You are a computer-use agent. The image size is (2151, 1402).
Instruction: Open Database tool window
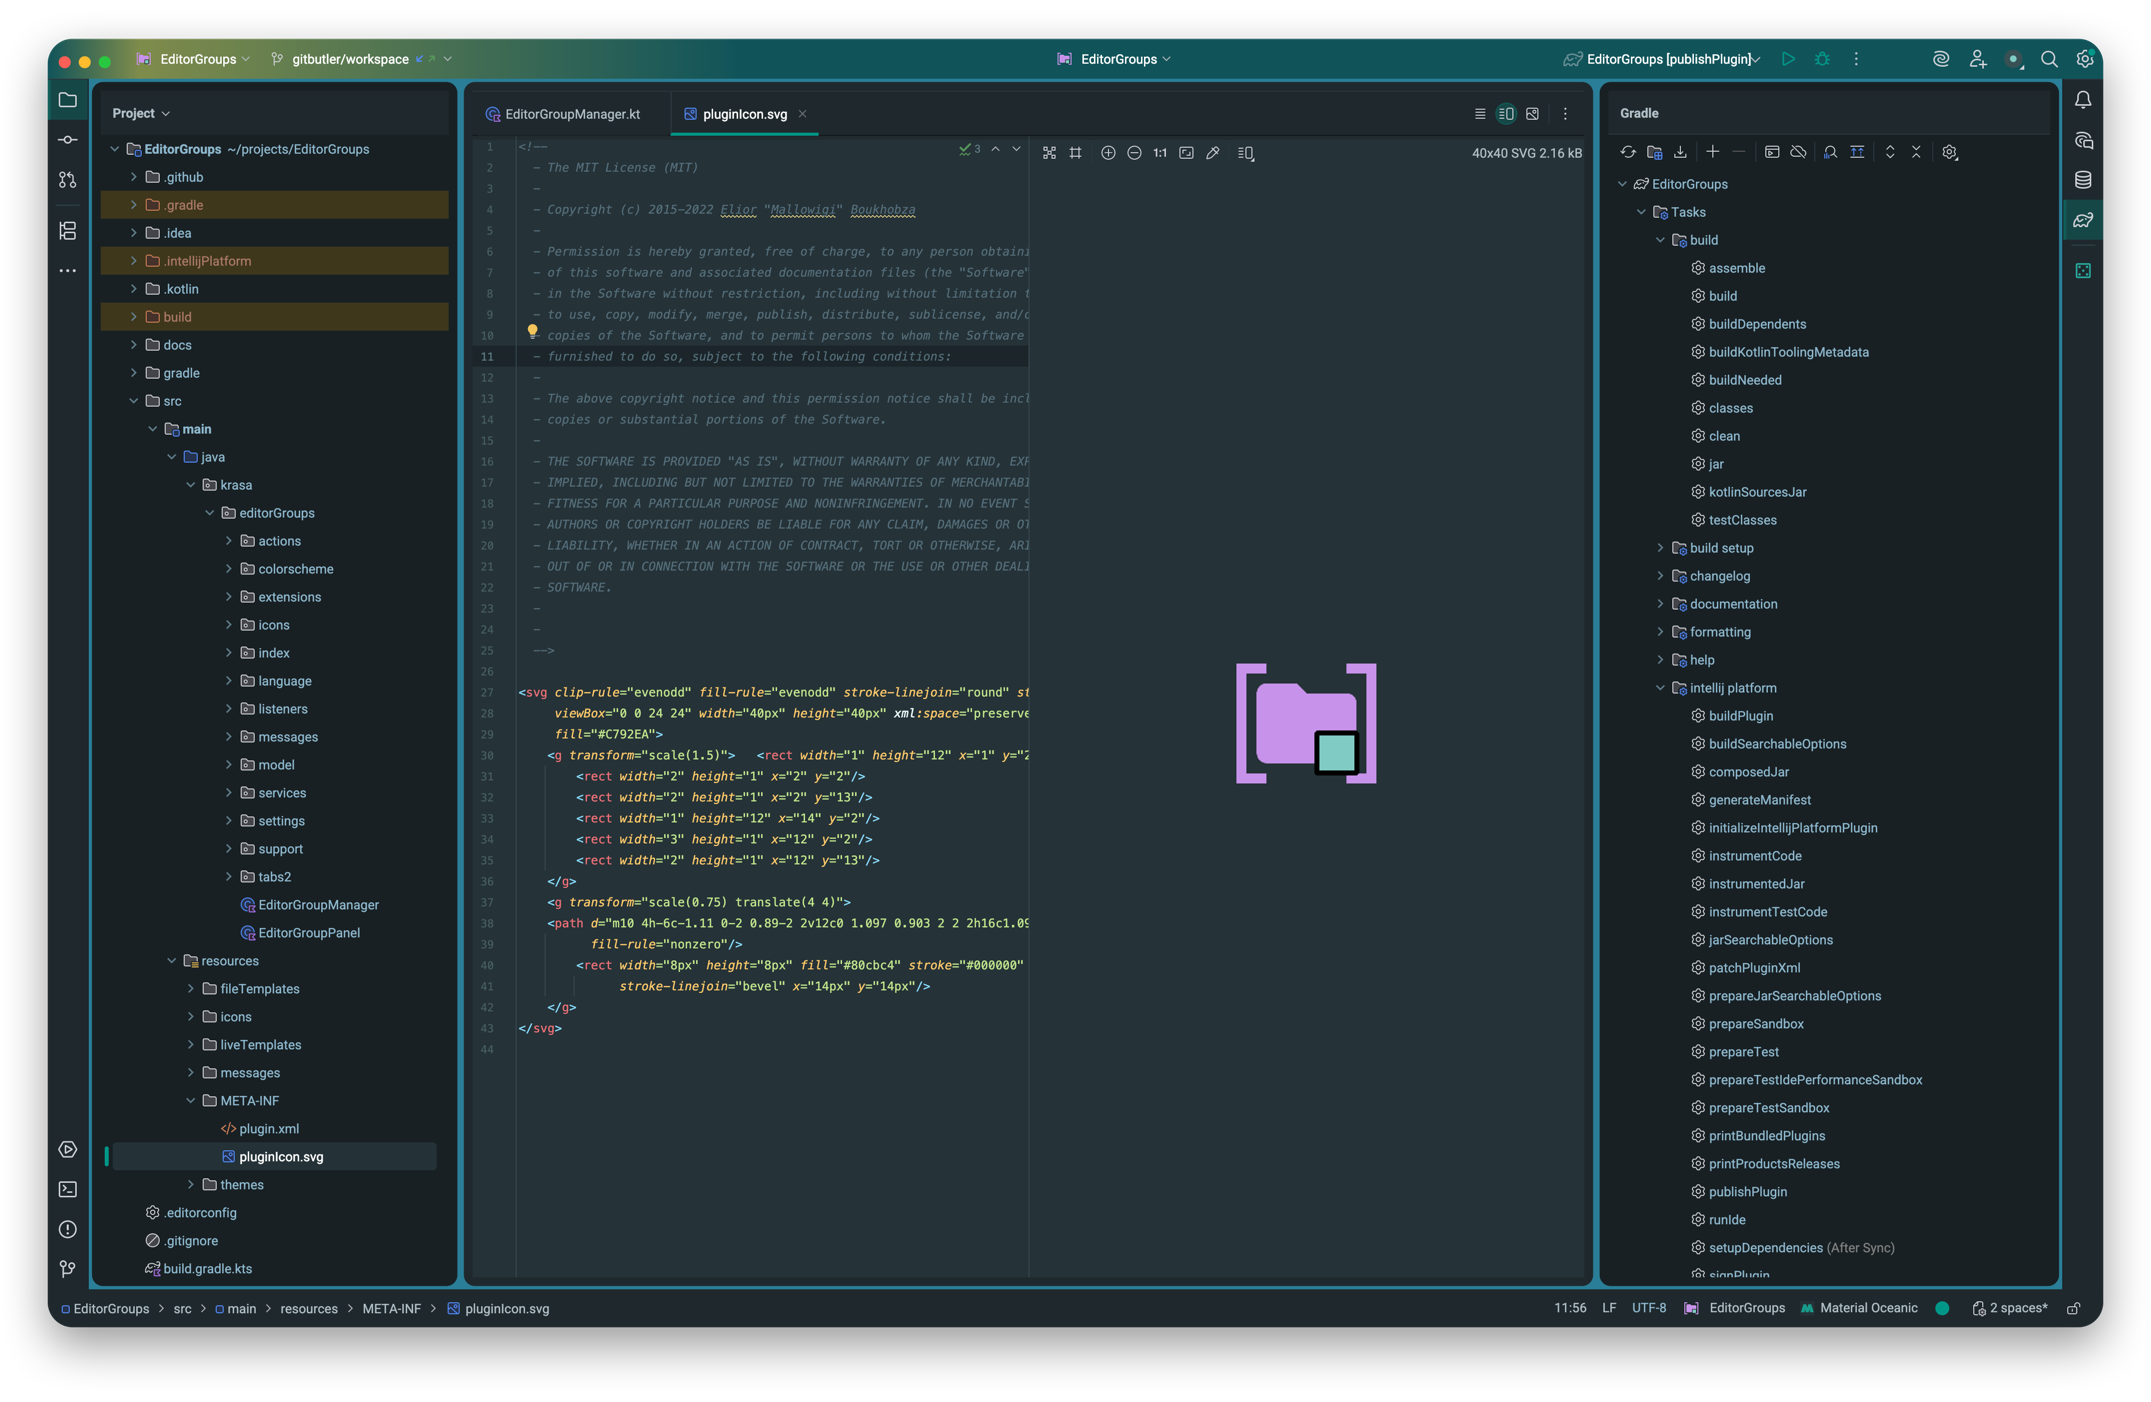pyautogui.click(x=2083, y=180)
